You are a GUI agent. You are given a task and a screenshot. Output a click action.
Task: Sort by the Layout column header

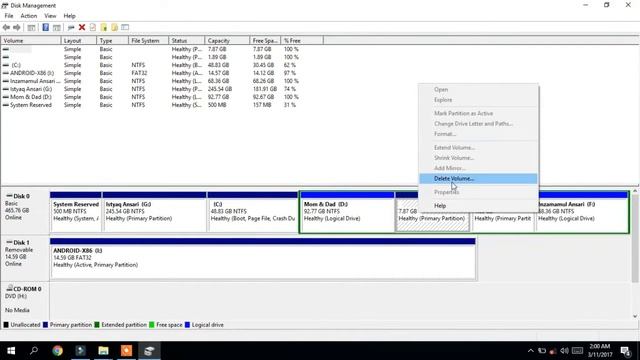[79, 40]
